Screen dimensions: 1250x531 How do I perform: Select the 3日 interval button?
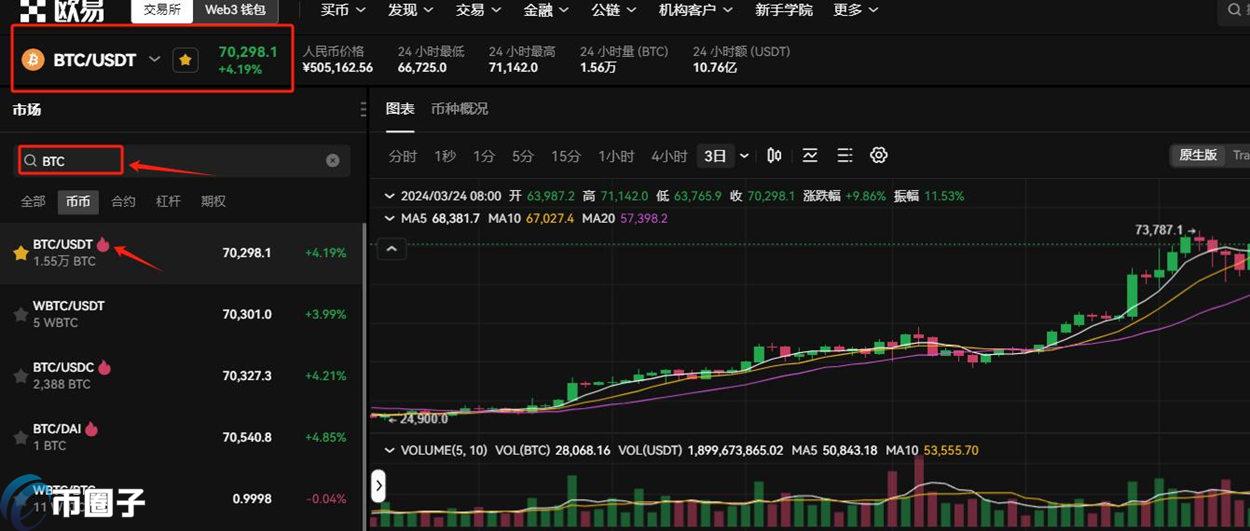click(x=715, y=156)
